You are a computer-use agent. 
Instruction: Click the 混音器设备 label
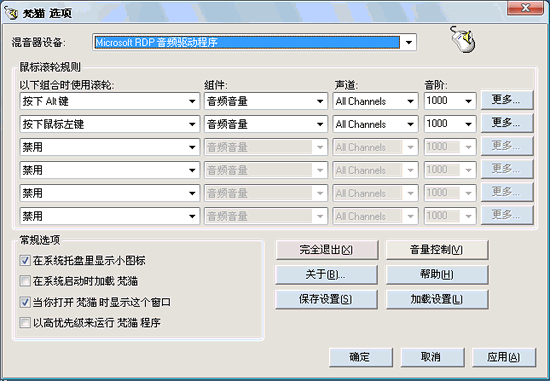point(39,42)
